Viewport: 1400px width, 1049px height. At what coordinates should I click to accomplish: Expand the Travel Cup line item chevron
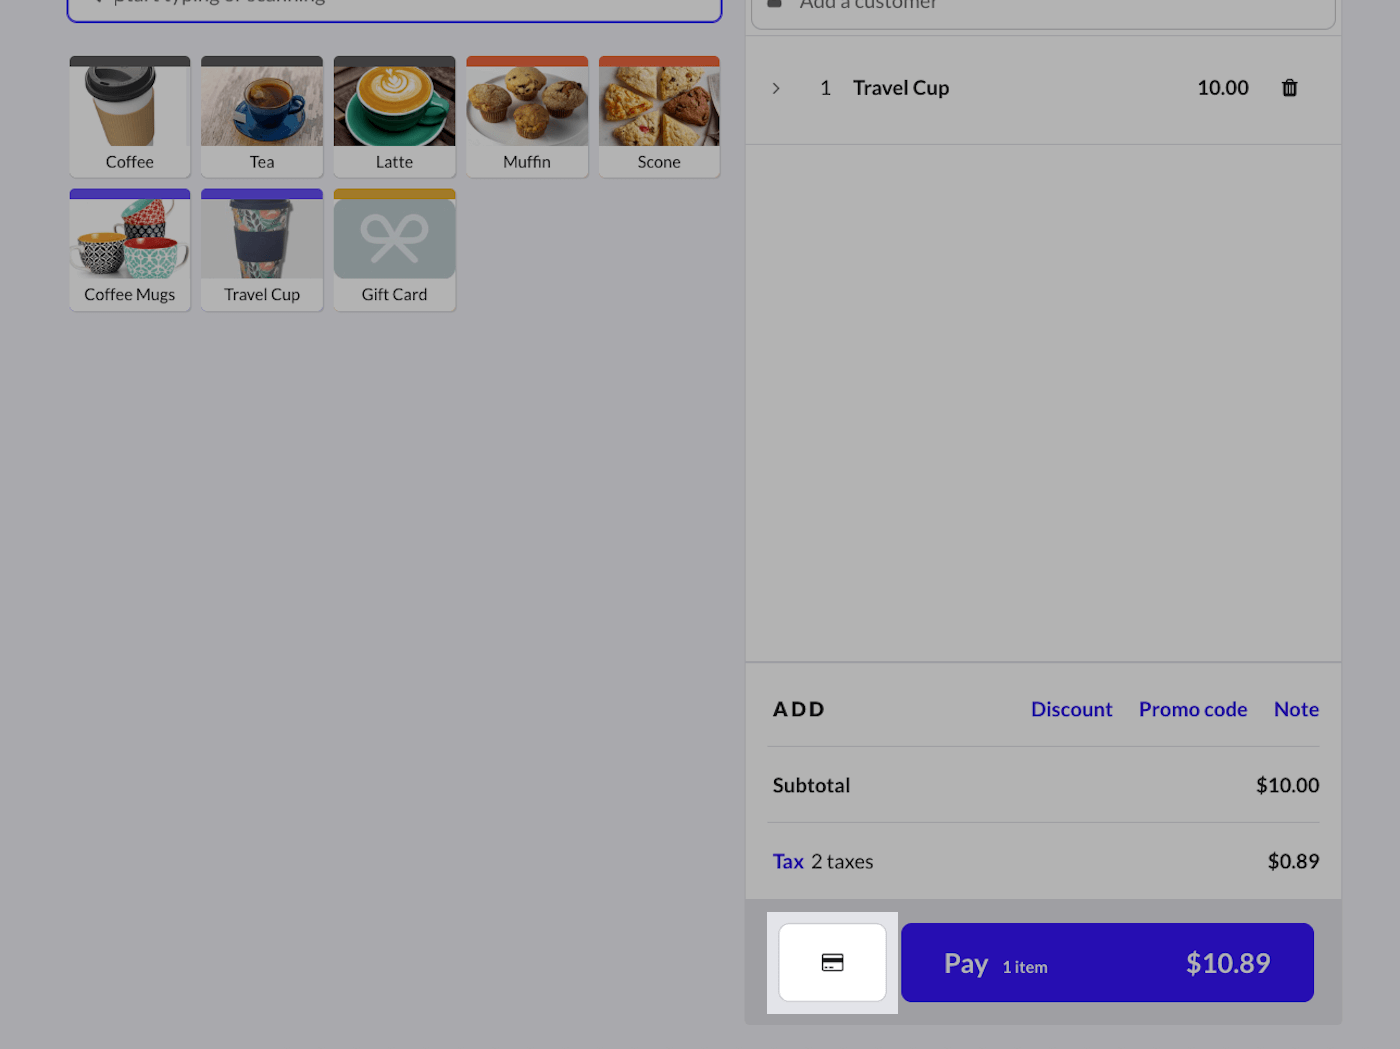point(776,88)
